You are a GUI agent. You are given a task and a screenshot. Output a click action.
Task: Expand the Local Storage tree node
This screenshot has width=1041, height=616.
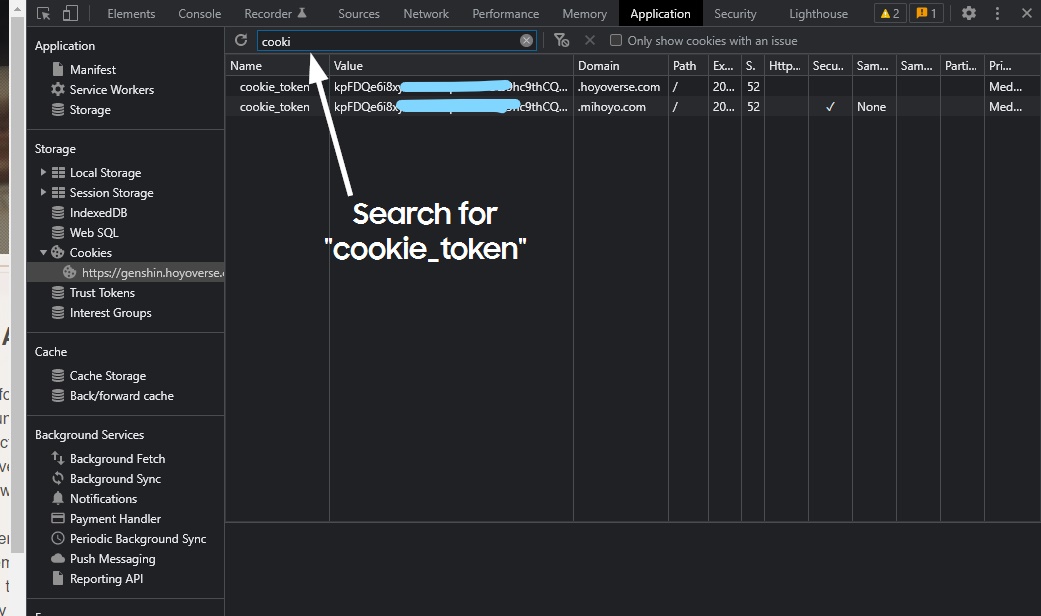tap(43, 173)
